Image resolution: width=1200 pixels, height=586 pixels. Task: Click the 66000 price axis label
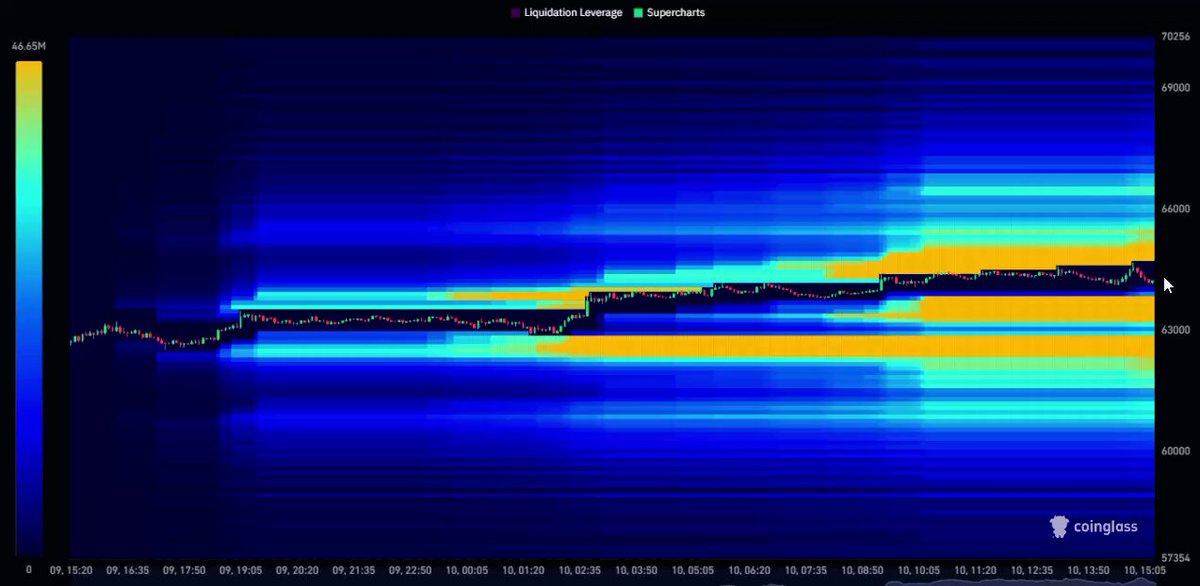tap(1176, 209)
